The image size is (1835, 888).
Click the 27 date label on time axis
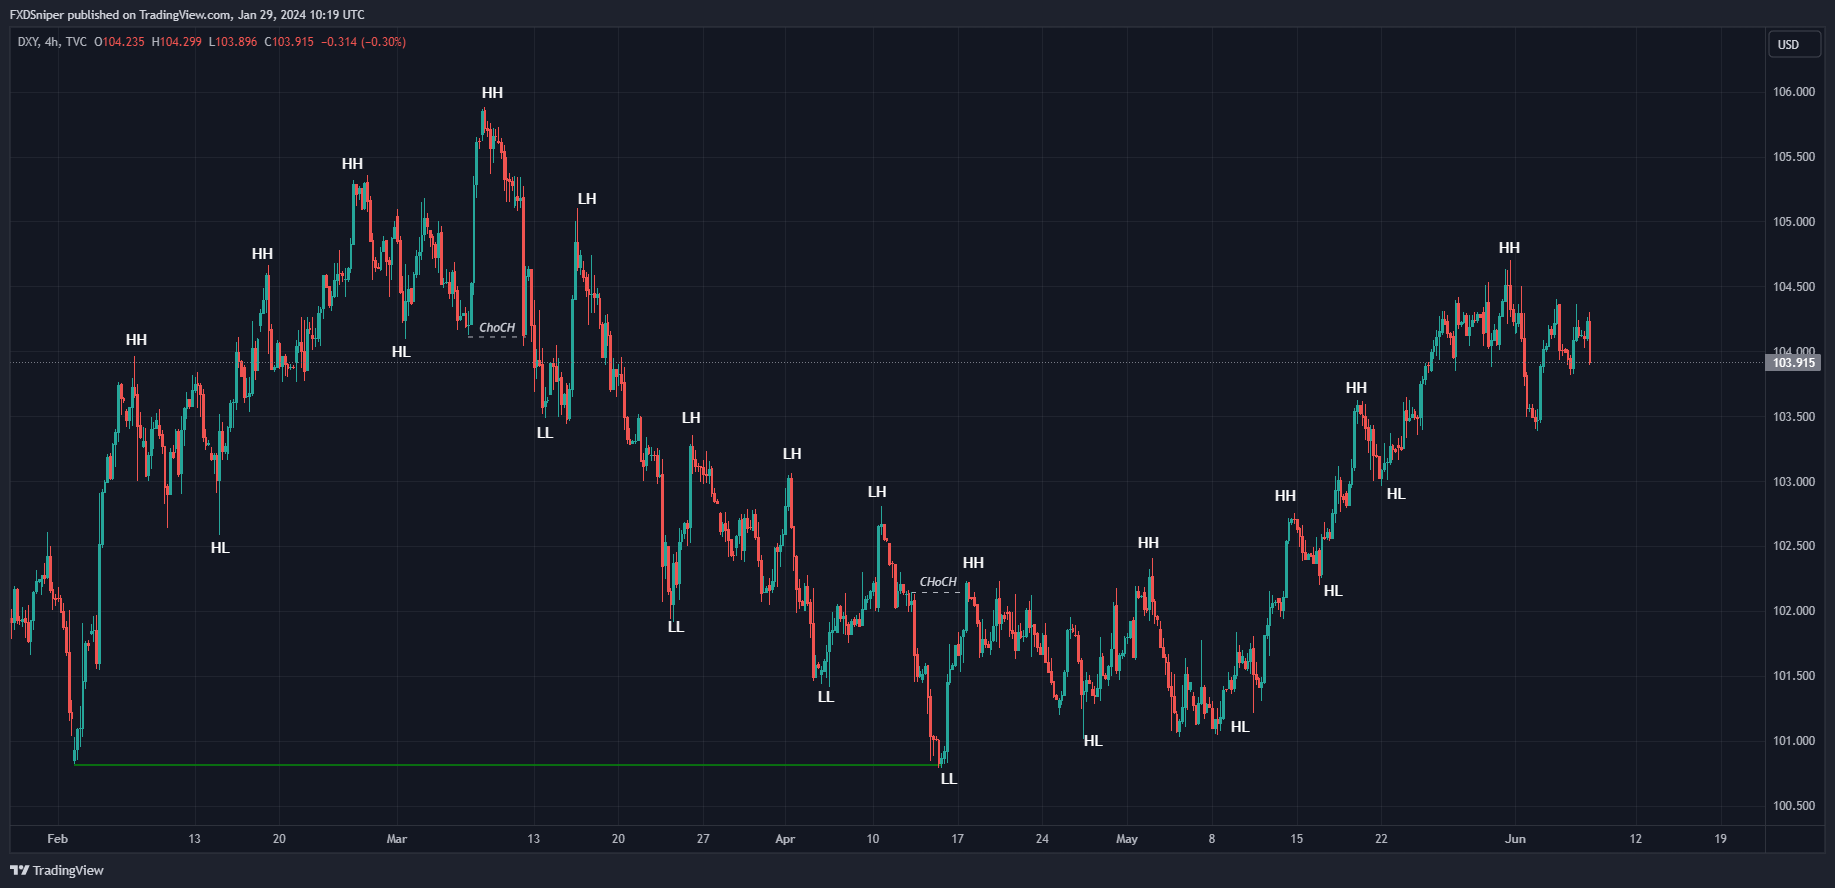point(703,839)
